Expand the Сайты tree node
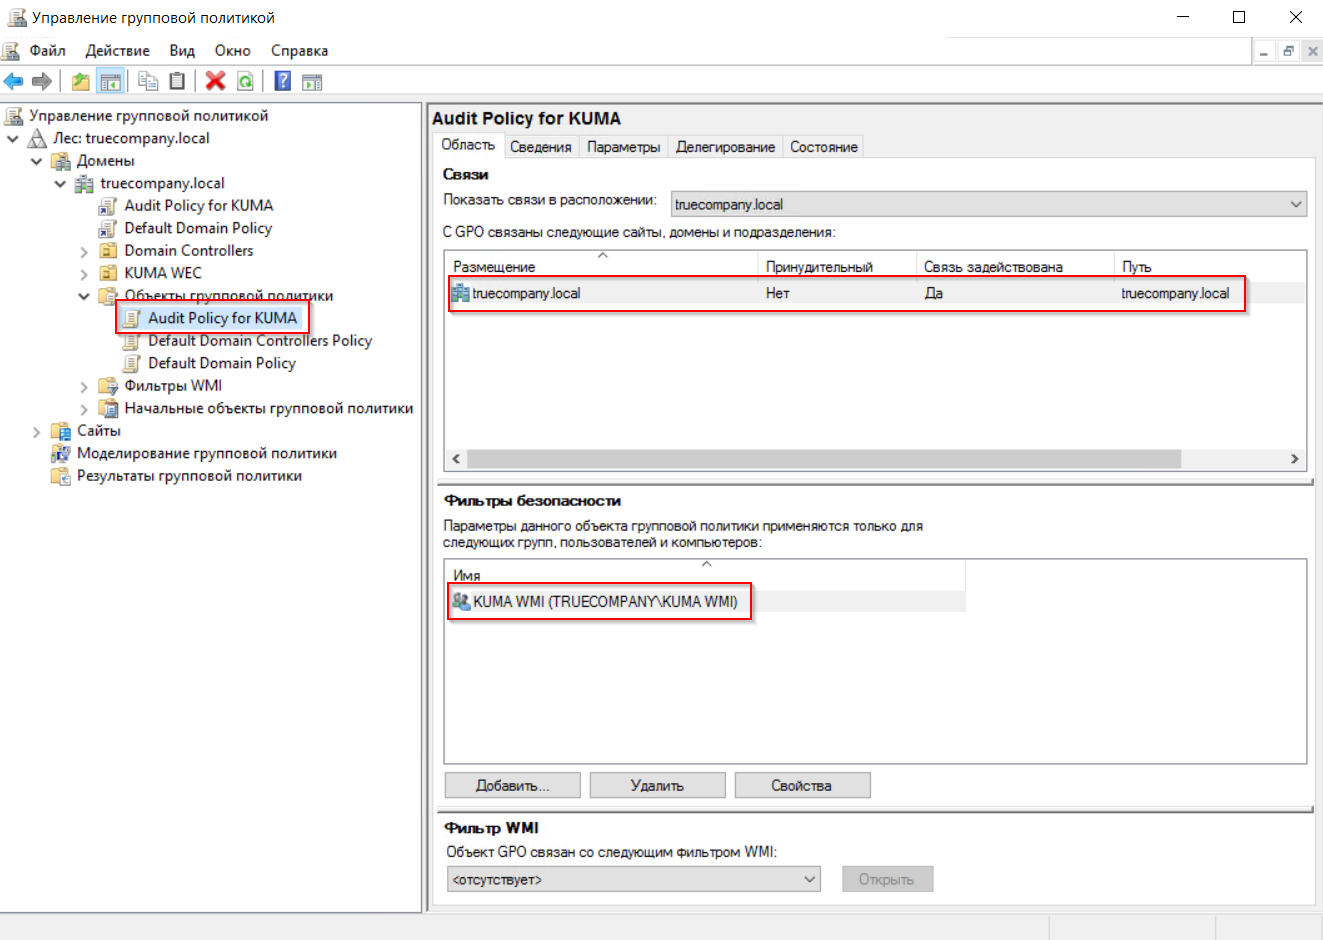Image resolution: width=1323 pixels, height=940 pixels. coord(37,431)
